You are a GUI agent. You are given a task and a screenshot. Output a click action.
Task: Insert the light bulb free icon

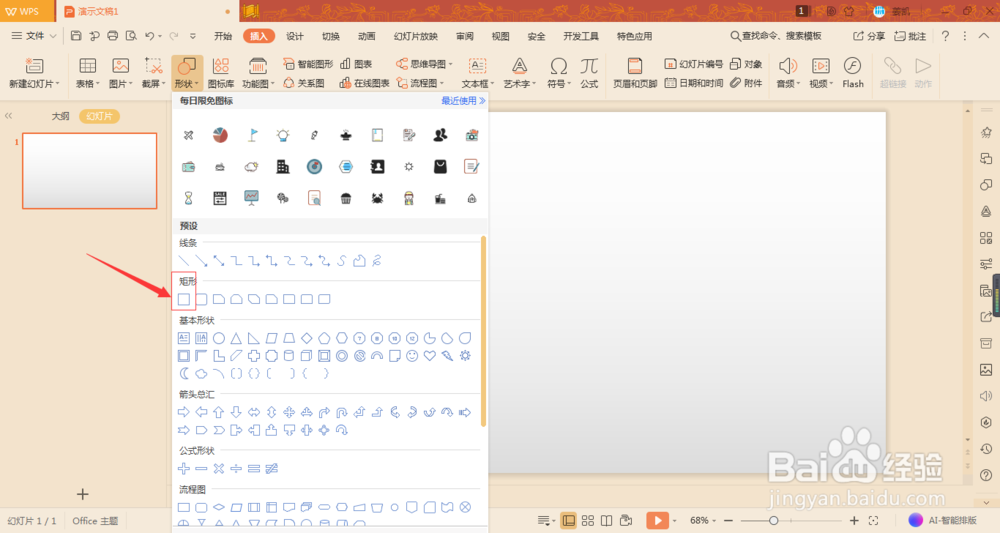click(x=283, y=135)
